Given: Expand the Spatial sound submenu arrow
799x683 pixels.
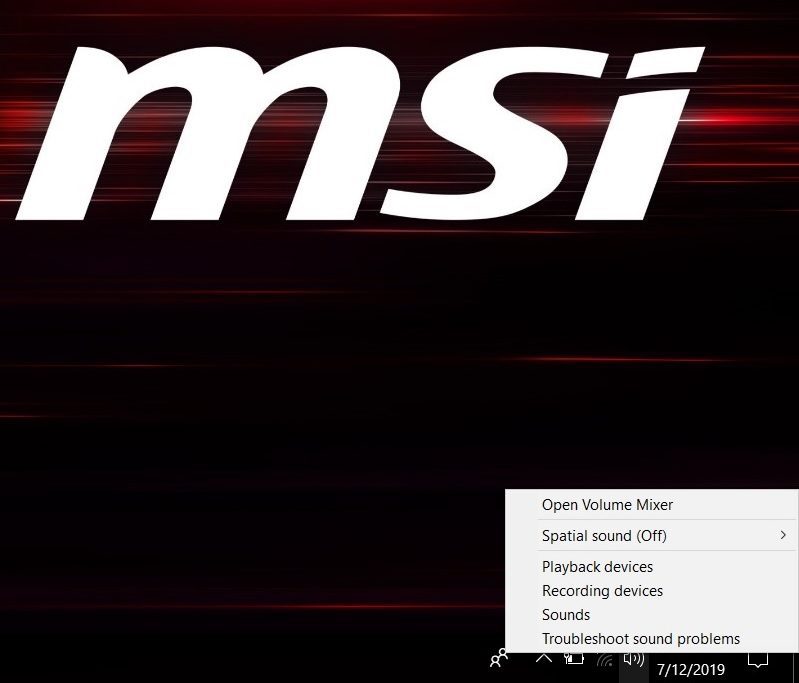Looking at the screenshot, I should pyautogui.click(x=783, y=535).
